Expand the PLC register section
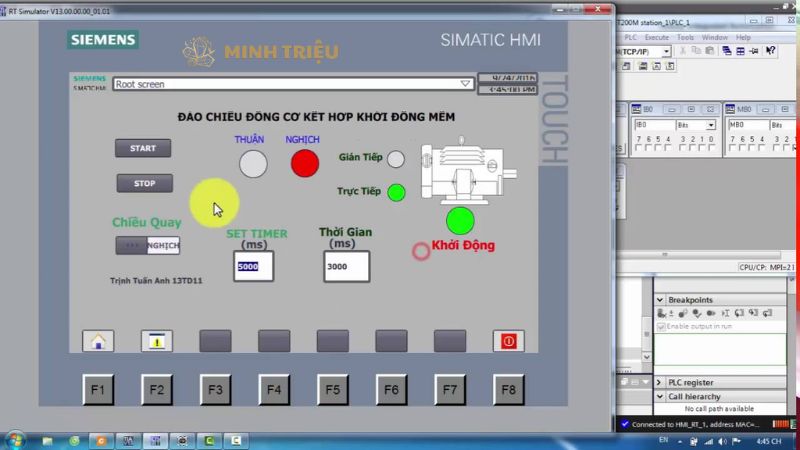 point(660,382)
